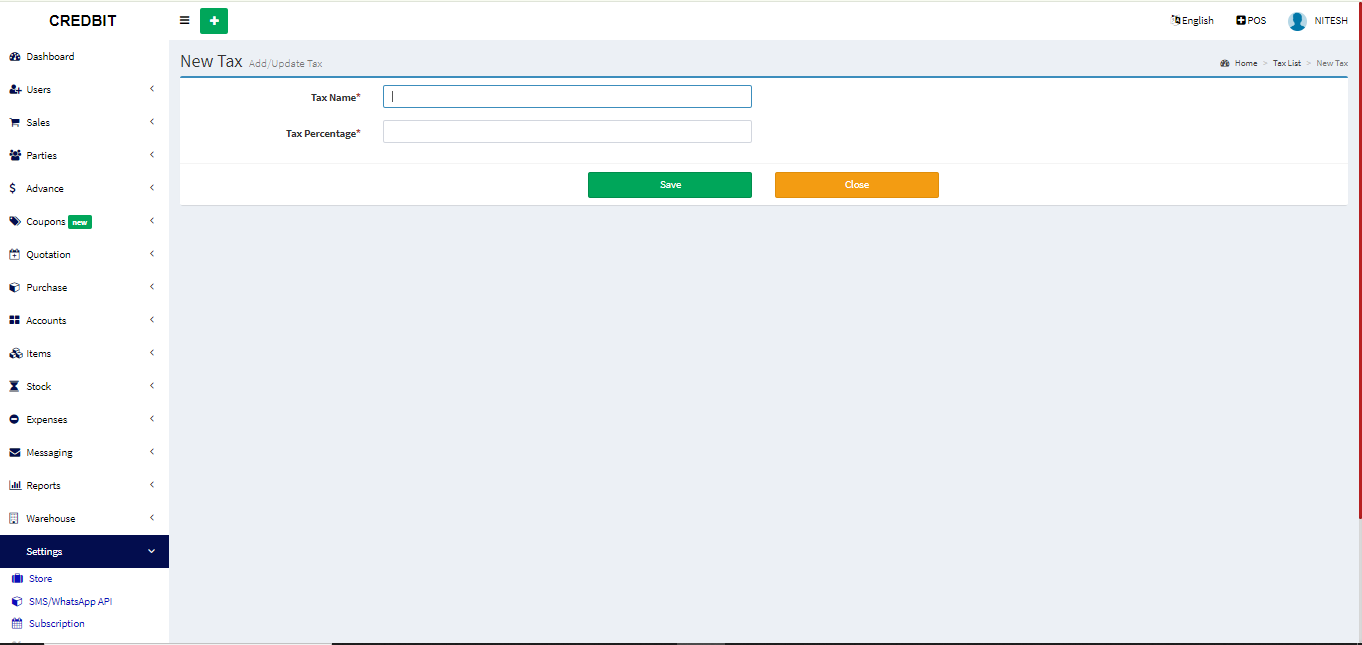Click the Dashboard gauge icon in sidebar

click(15, 57)
